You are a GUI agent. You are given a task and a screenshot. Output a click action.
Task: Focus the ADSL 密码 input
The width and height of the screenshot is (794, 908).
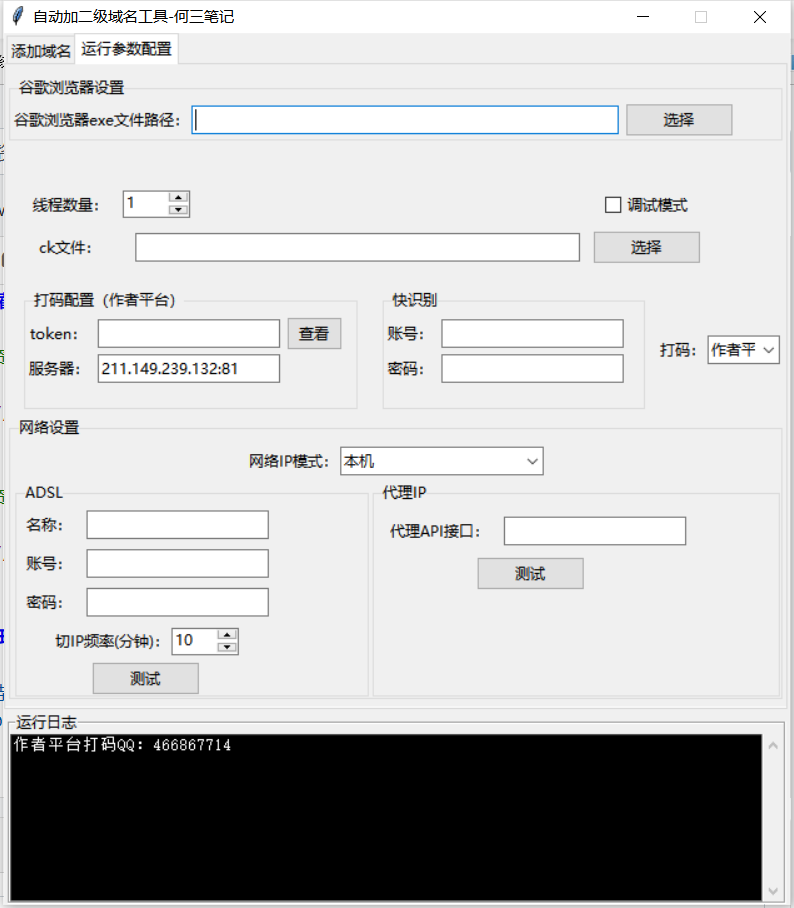point(177,602)
